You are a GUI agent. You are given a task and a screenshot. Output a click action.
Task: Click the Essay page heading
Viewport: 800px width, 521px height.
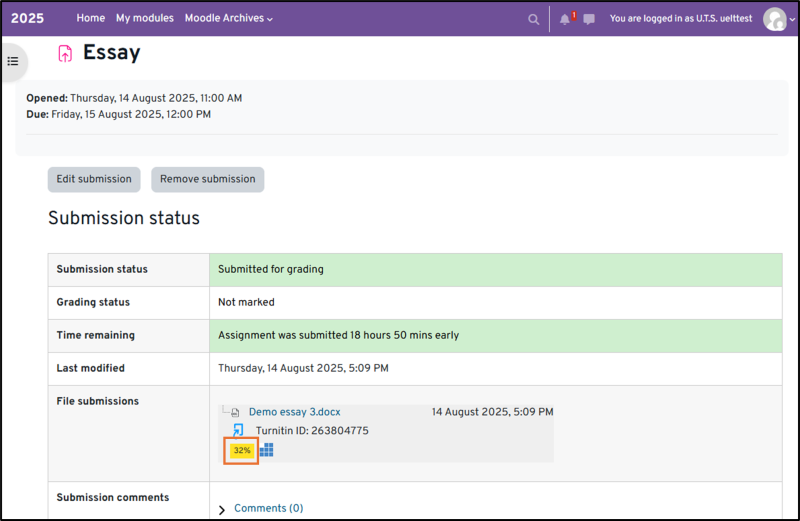point(111,53)
